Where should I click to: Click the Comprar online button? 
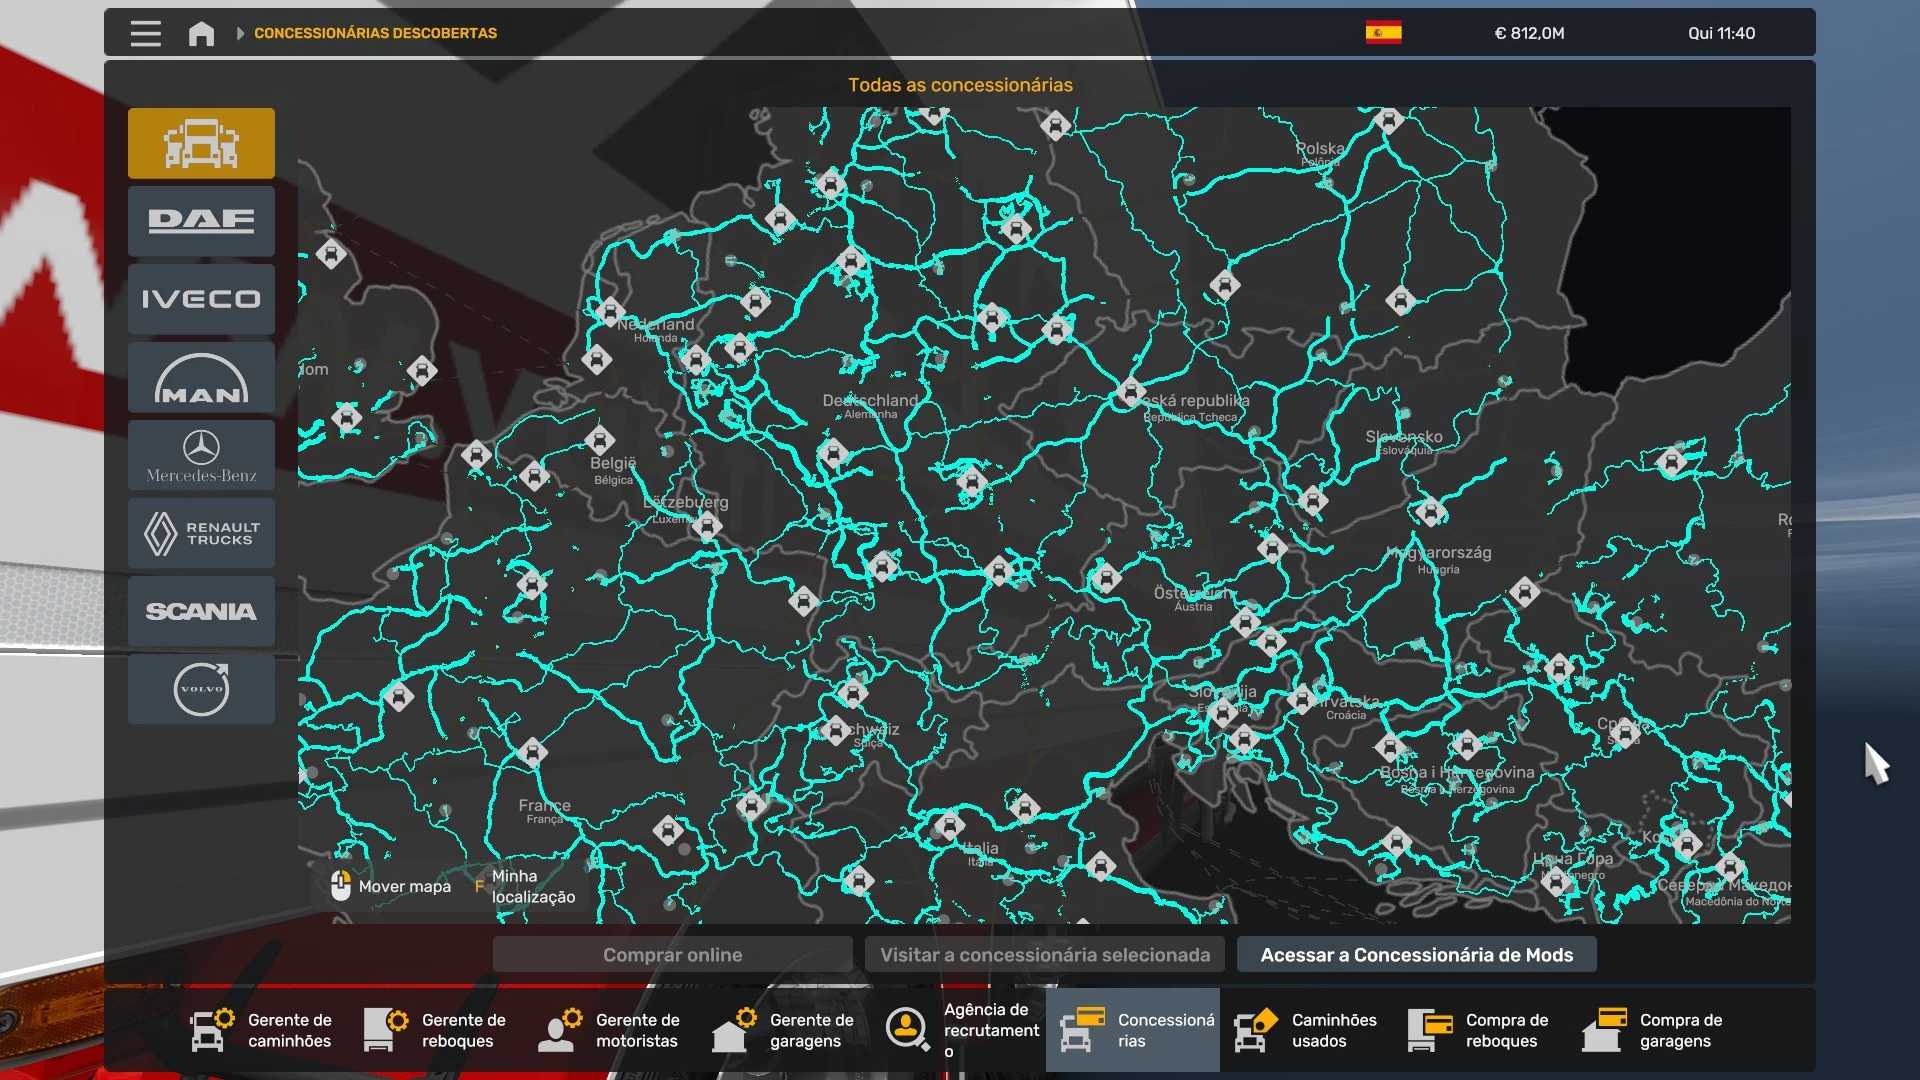coord(672,955)
